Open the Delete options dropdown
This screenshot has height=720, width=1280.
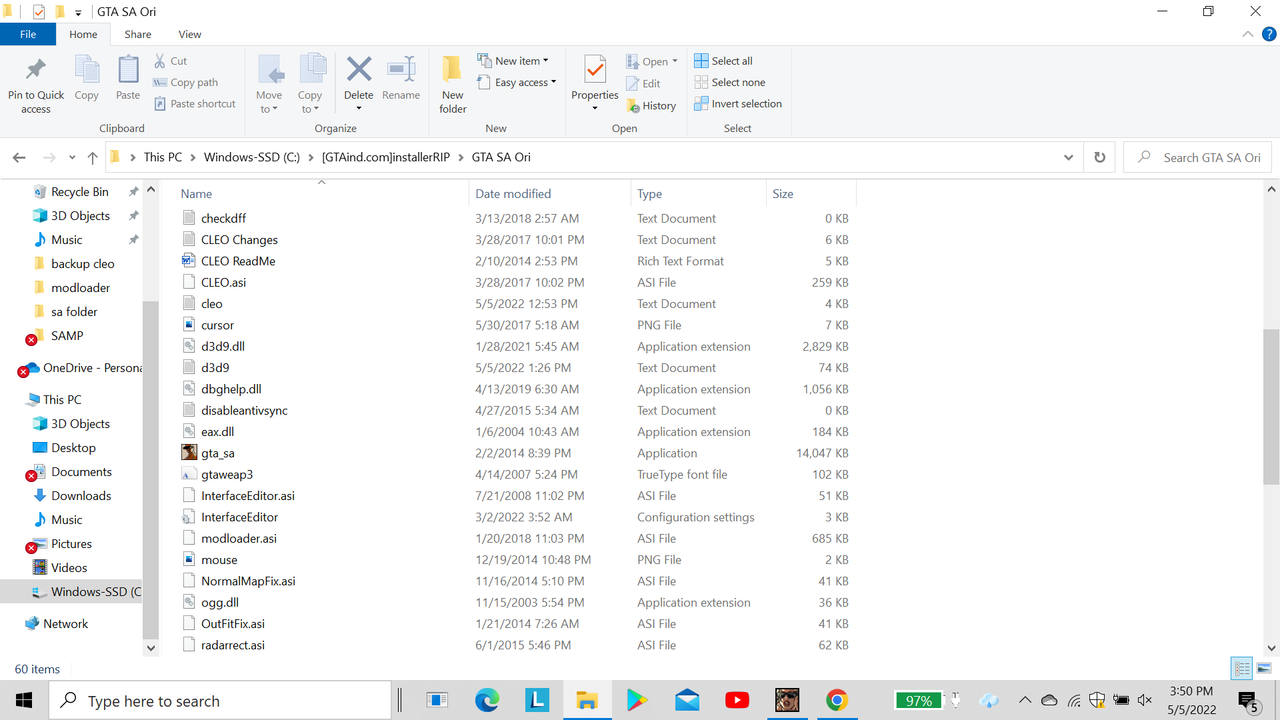click(358, 108)
